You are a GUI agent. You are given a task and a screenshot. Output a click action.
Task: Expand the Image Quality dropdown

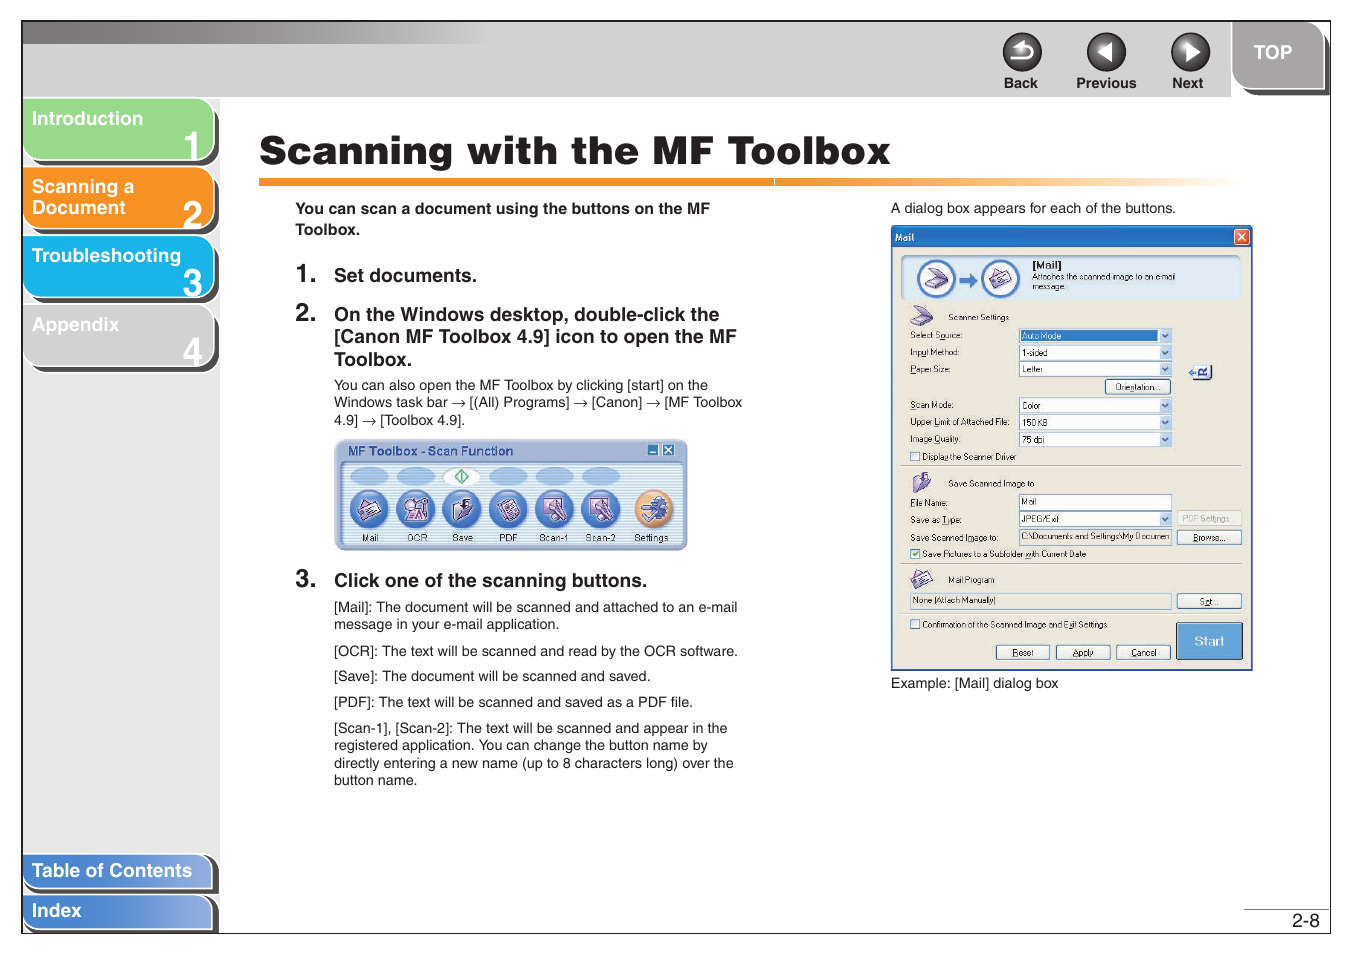click(x=1165, y=439)
